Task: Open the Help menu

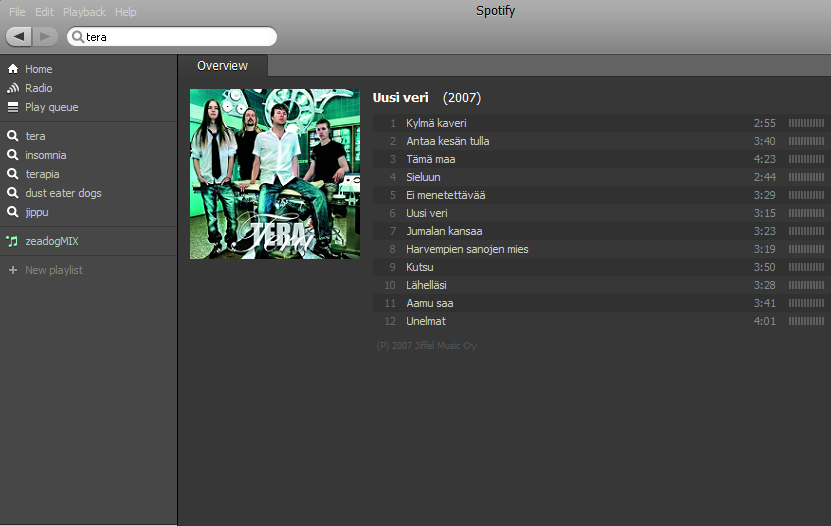Action: (126, 12)
